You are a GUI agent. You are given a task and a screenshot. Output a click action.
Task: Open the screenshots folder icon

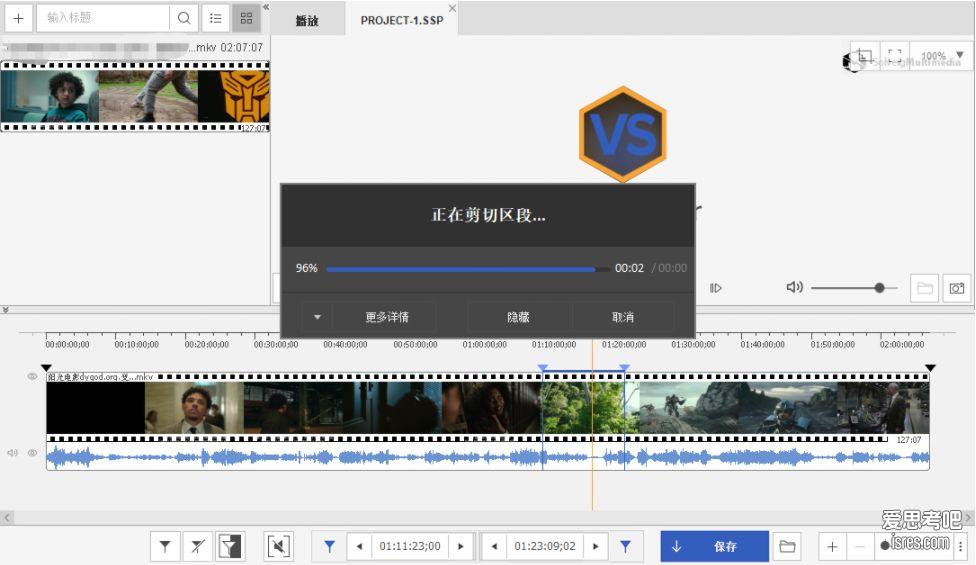(x=924, y=288)
